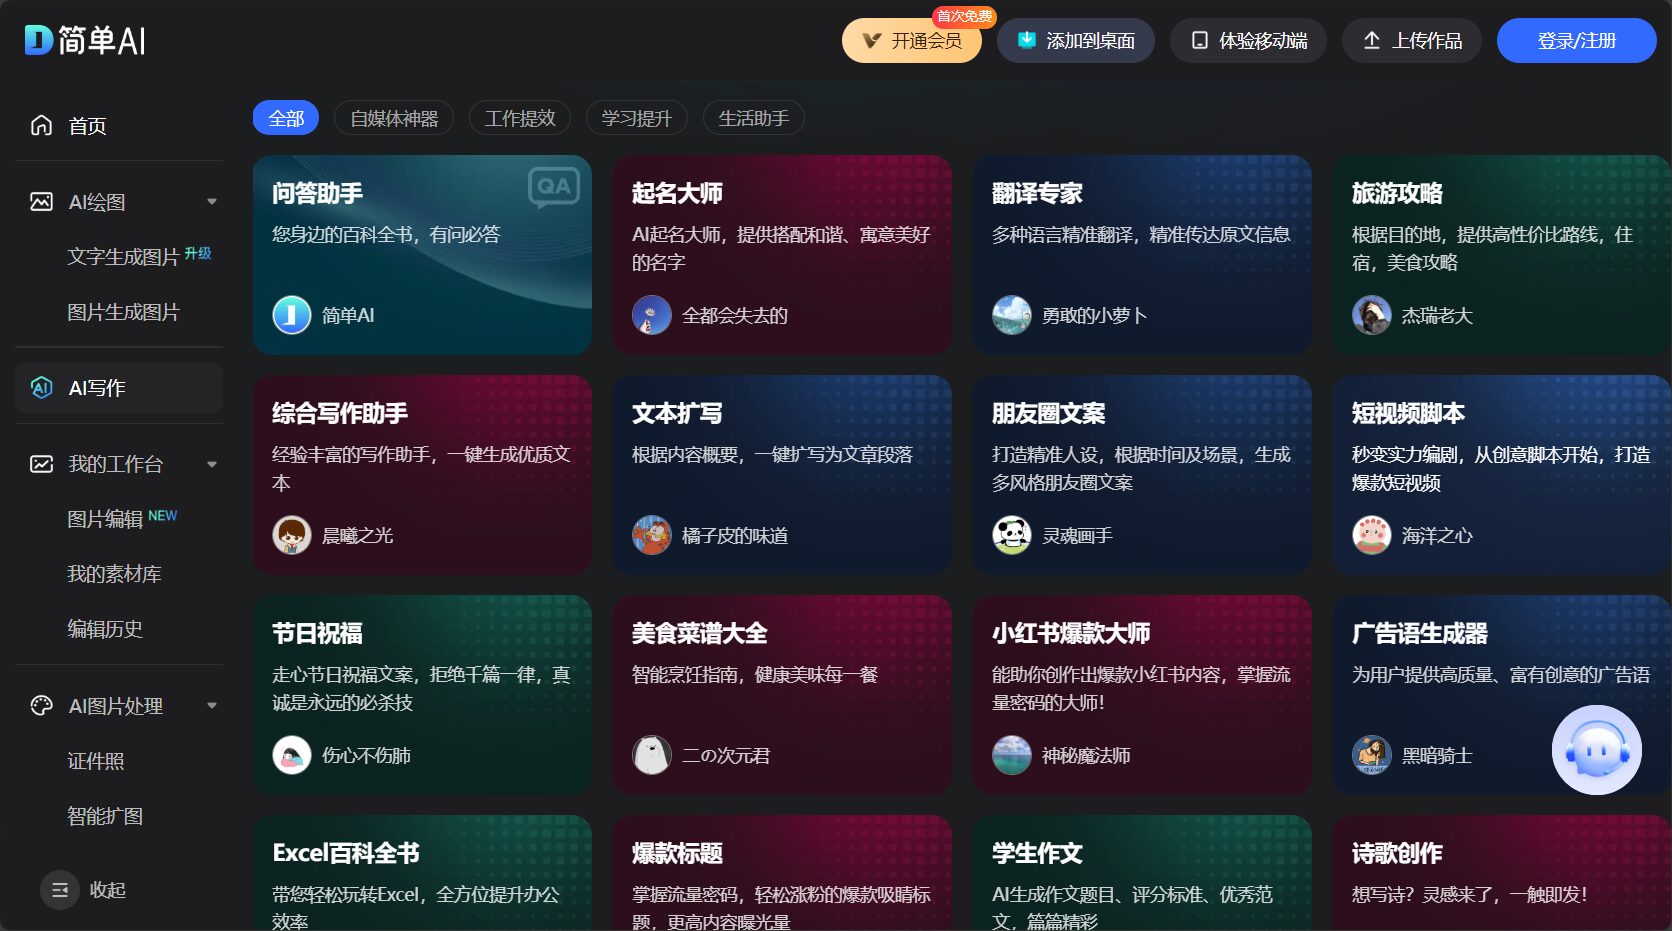The height and width of the screenshot is (931, 1672).
Task: Click the 收起 label
Action: [x=108, y=890]
